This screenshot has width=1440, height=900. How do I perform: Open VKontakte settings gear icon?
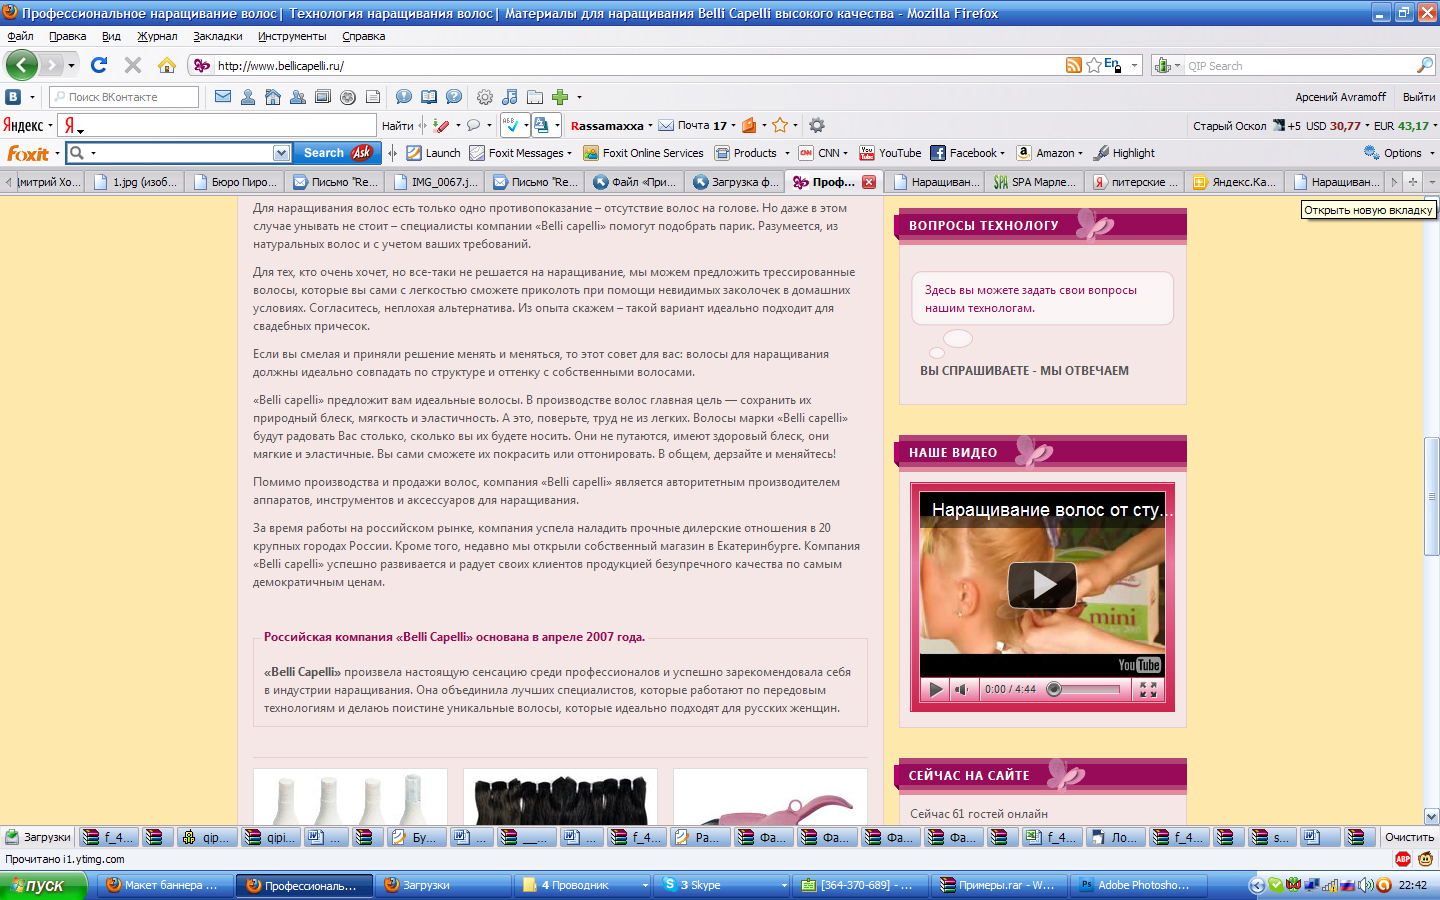tap(485, 97)
